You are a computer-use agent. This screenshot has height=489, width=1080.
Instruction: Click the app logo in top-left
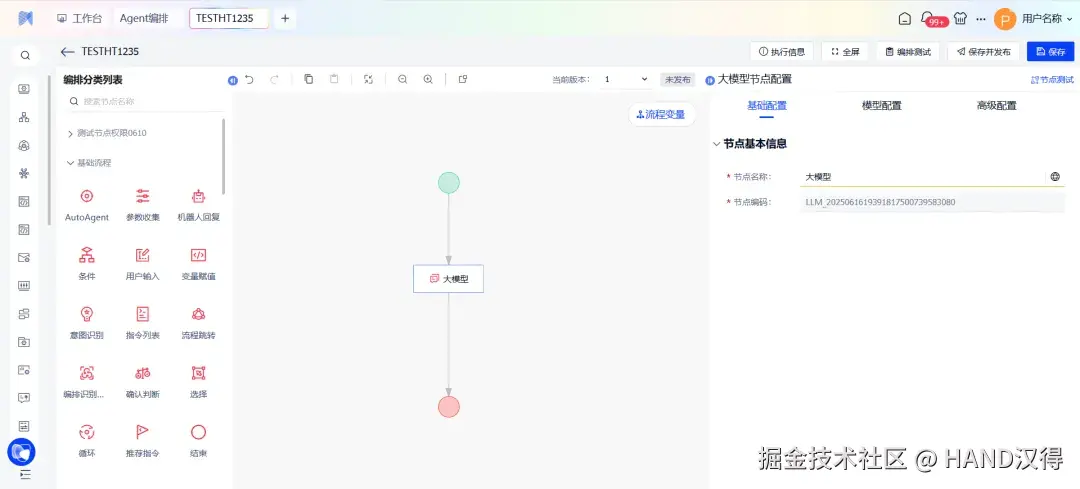25,19
